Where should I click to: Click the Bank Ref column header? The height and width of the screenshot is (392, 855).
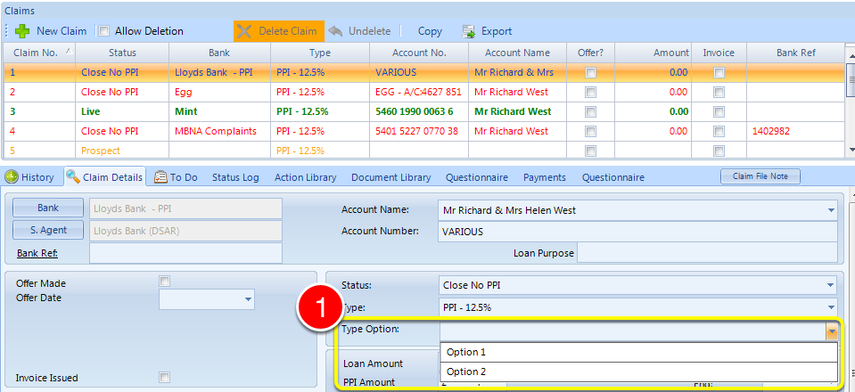click(796, 53)
